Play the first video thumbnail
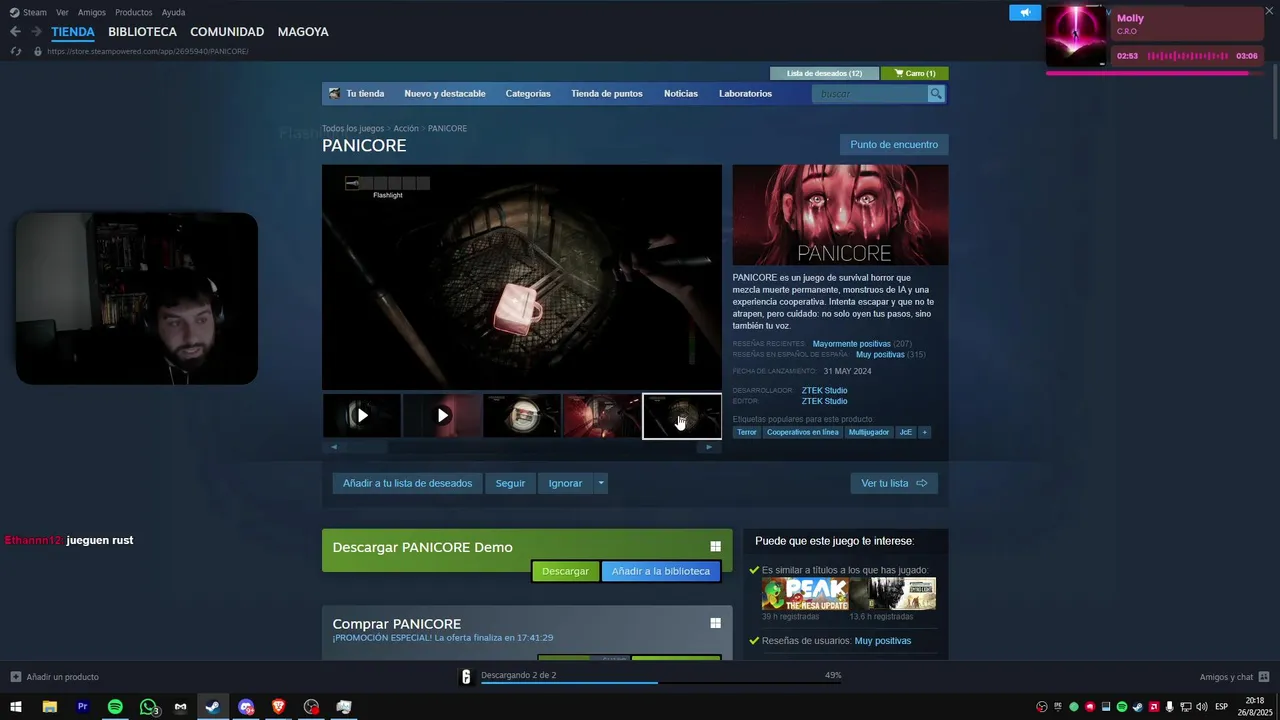 [362, 416]
